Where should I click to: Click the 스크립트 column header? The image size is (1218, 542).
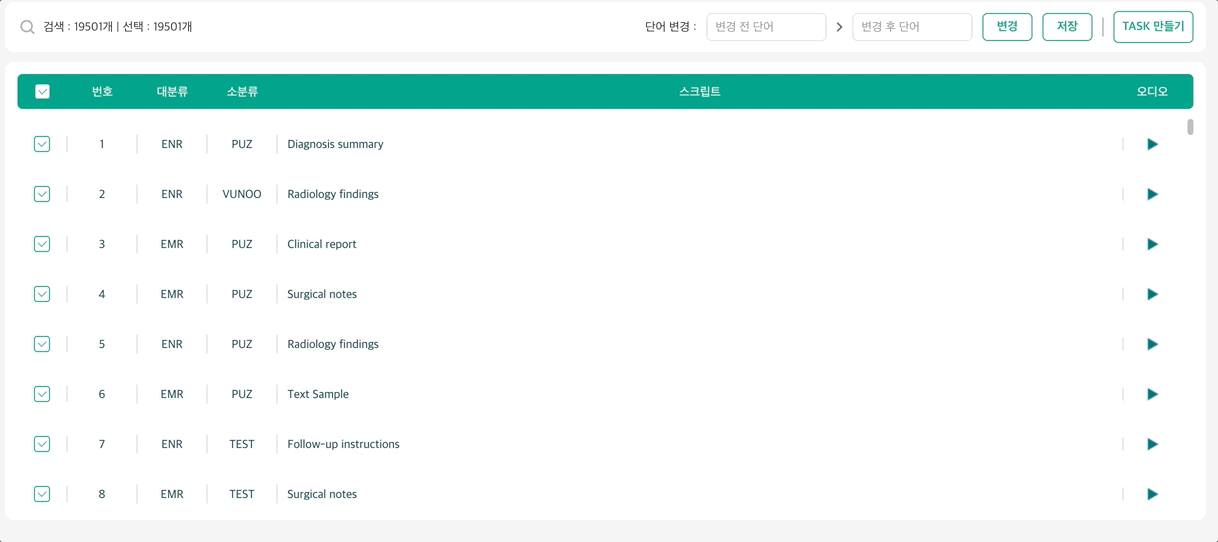click(700, 91)
